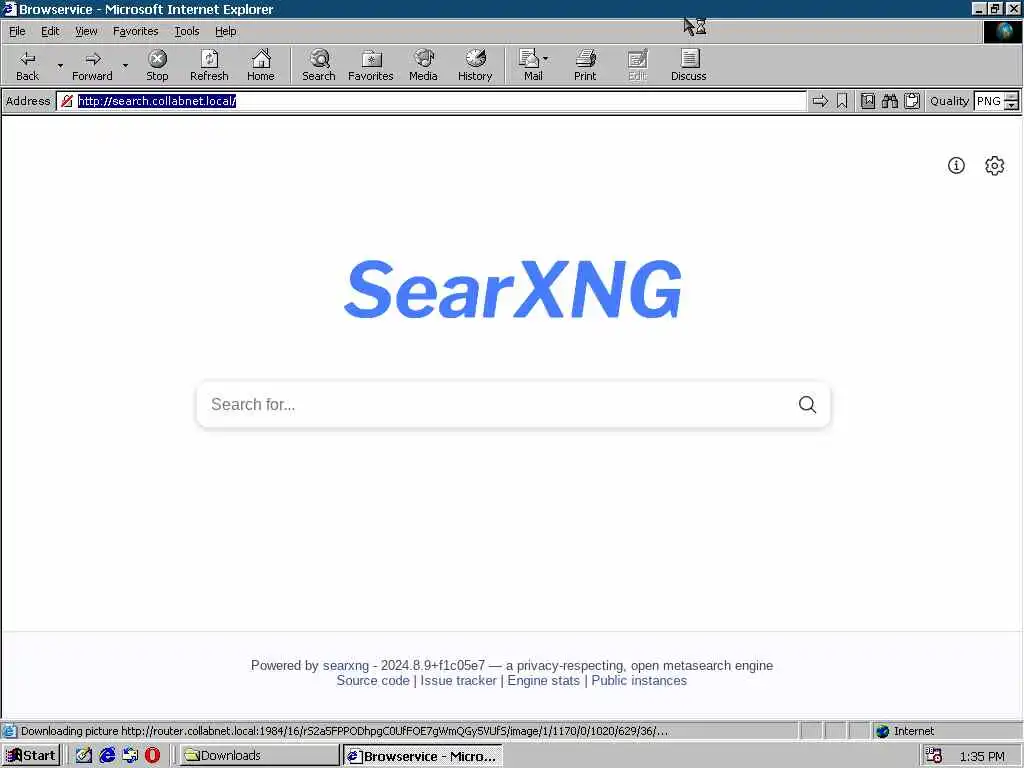Show the History pane

coord(475,65)
